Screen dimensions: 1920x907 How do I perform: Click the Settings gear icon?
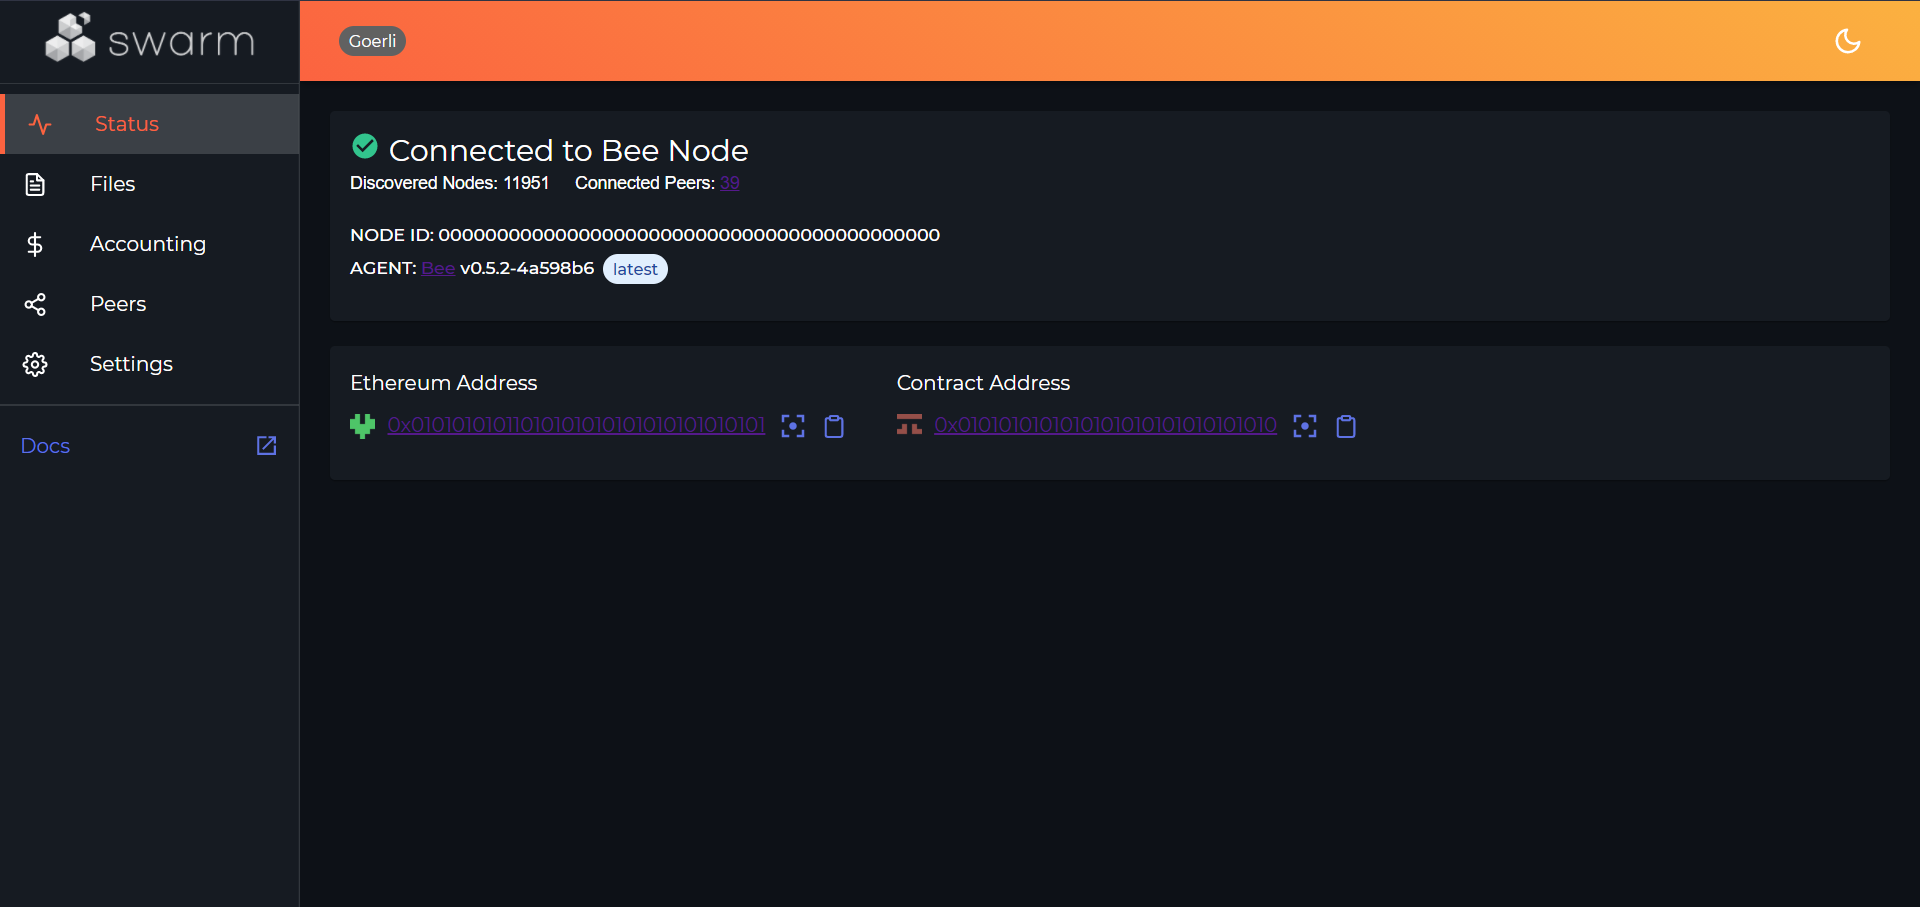click(x=35, y=364)
